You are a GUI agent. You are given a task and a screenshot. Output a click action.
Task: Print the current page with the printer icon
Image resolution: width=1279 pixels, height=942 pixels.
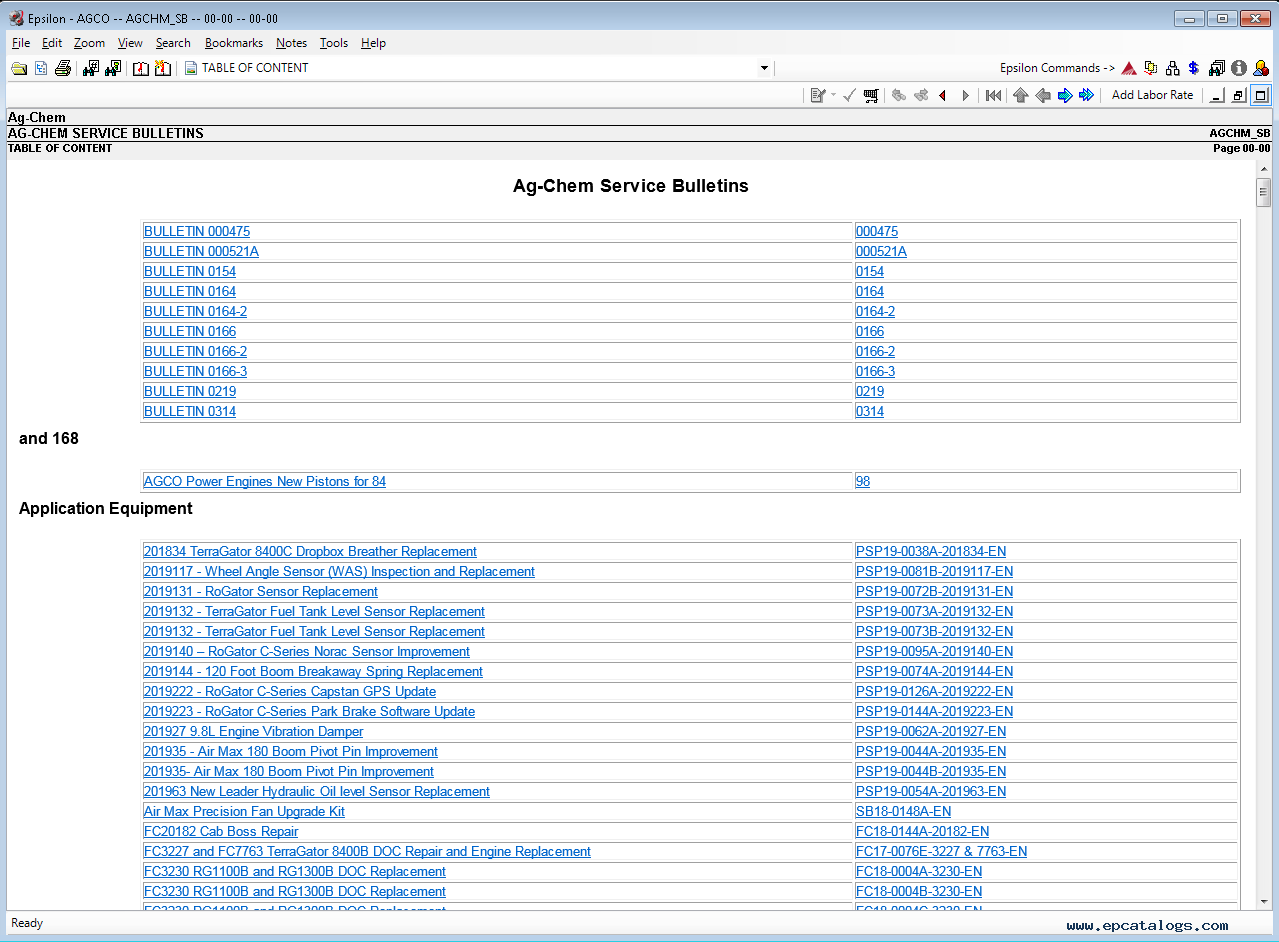(63, 68)
